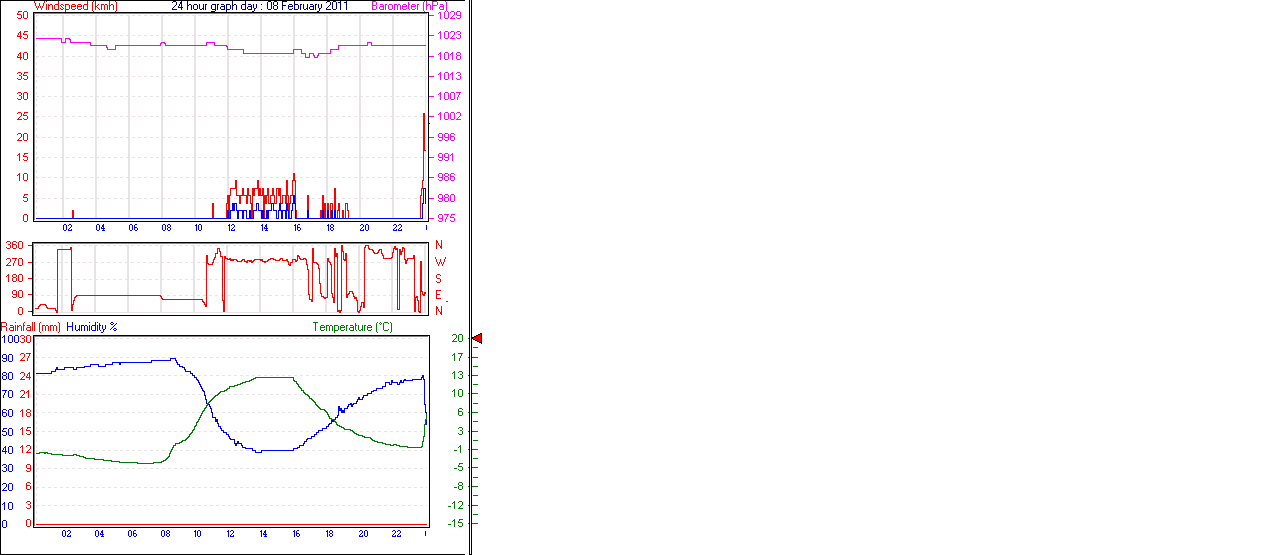Click hour 22 on the bottom graph time axis
Screen dimensions: 1272x555
point(395,534)
